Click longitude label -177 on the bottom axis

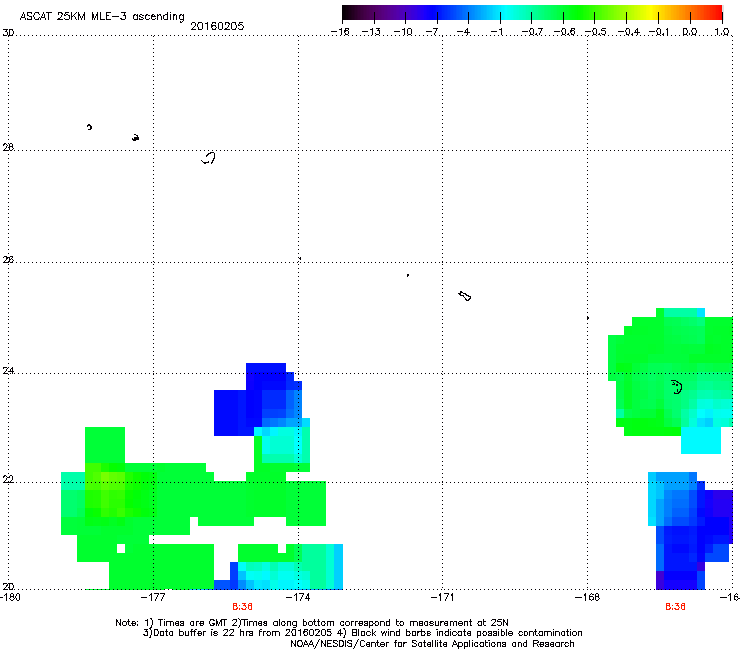click(153, 597)
